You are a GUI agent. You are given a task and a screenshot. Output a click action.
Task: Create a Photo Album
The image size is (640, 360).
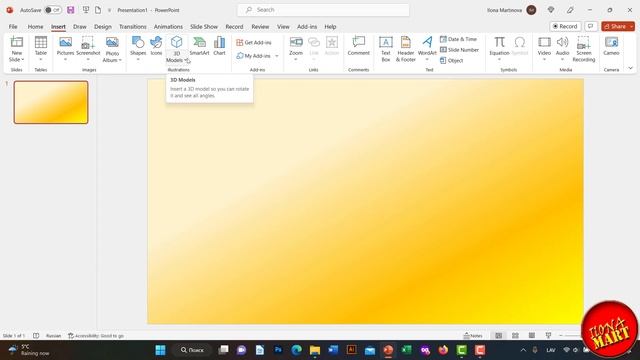click(x=112, y=49)
